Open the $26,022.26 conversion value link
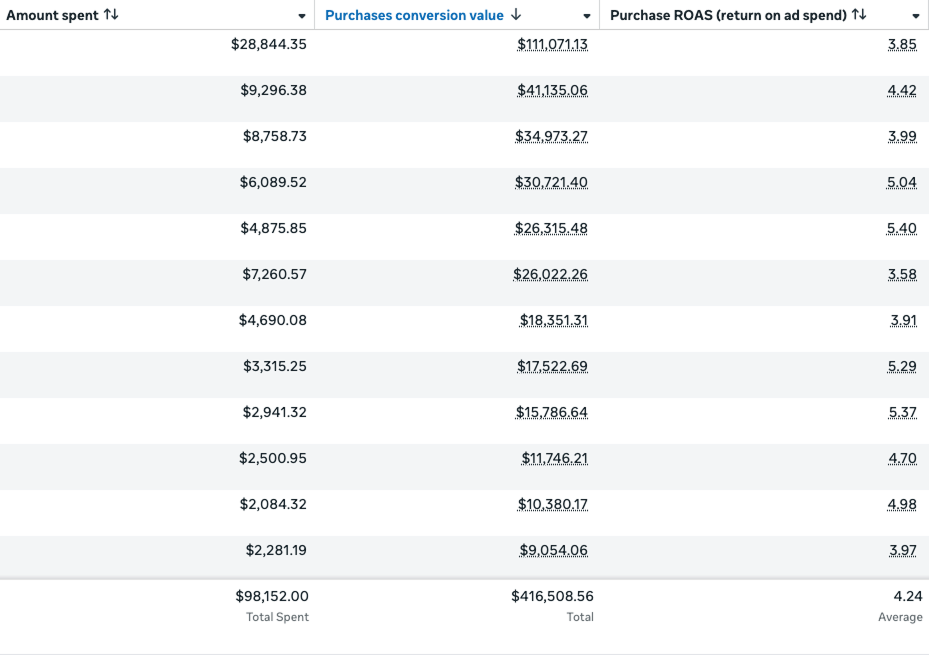This screenshot has height=655, width=929. coord(550,275)
